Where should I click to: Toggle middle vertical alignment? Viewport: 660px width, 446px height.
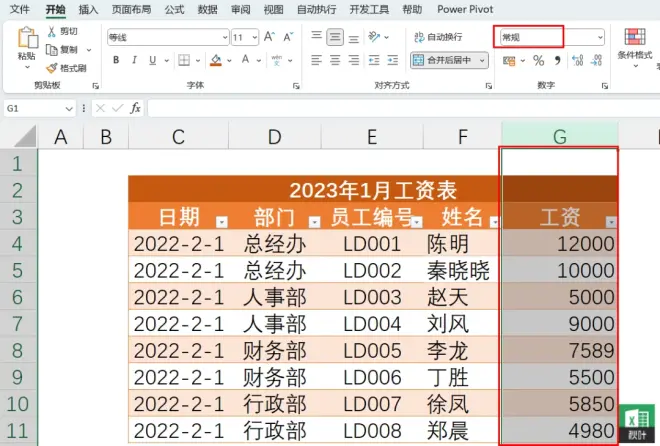point(335,37)
